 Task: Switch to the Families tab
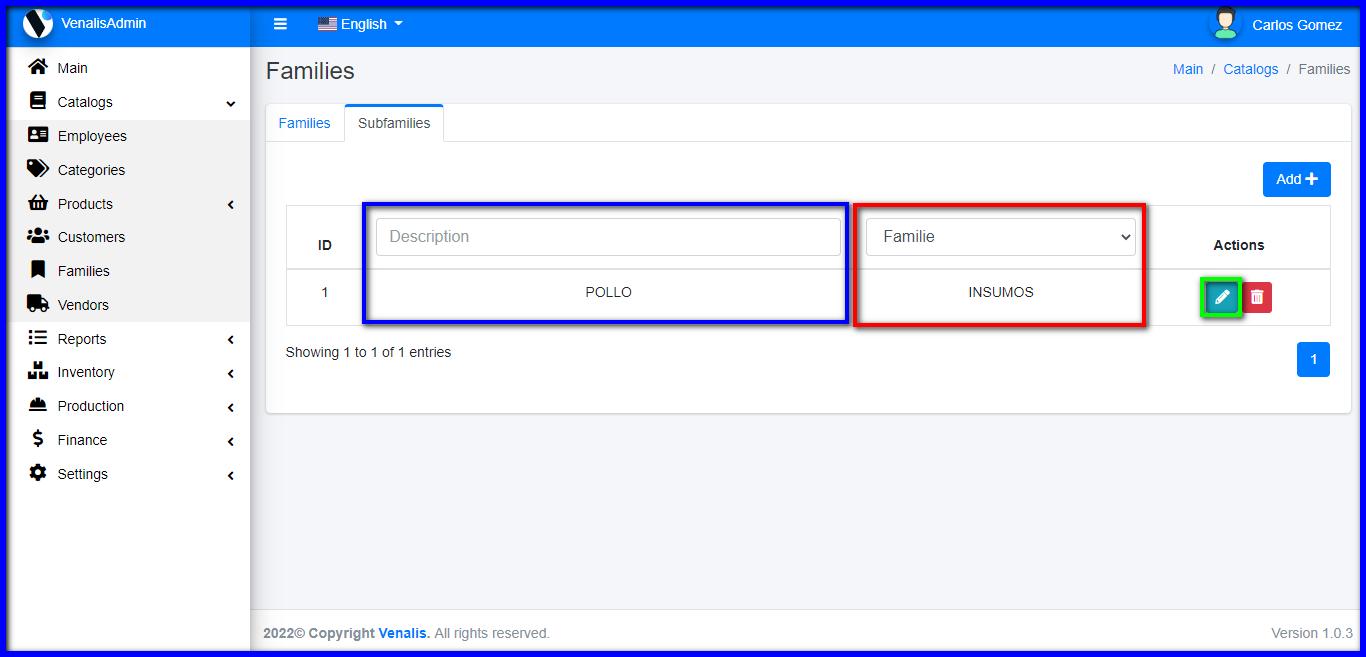click(x=304, y=123)
